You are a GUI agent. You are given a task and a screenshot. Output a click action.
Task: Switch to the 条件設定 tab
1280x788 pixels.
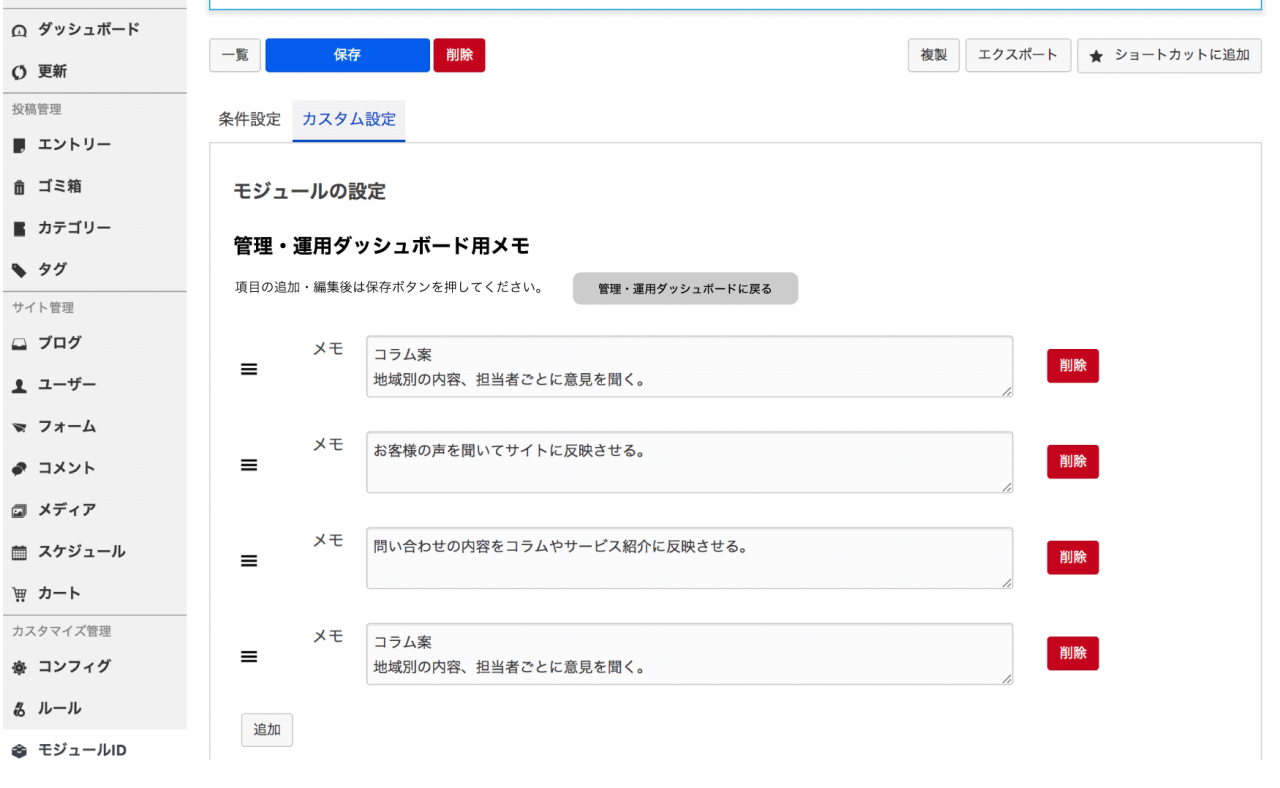250,119
